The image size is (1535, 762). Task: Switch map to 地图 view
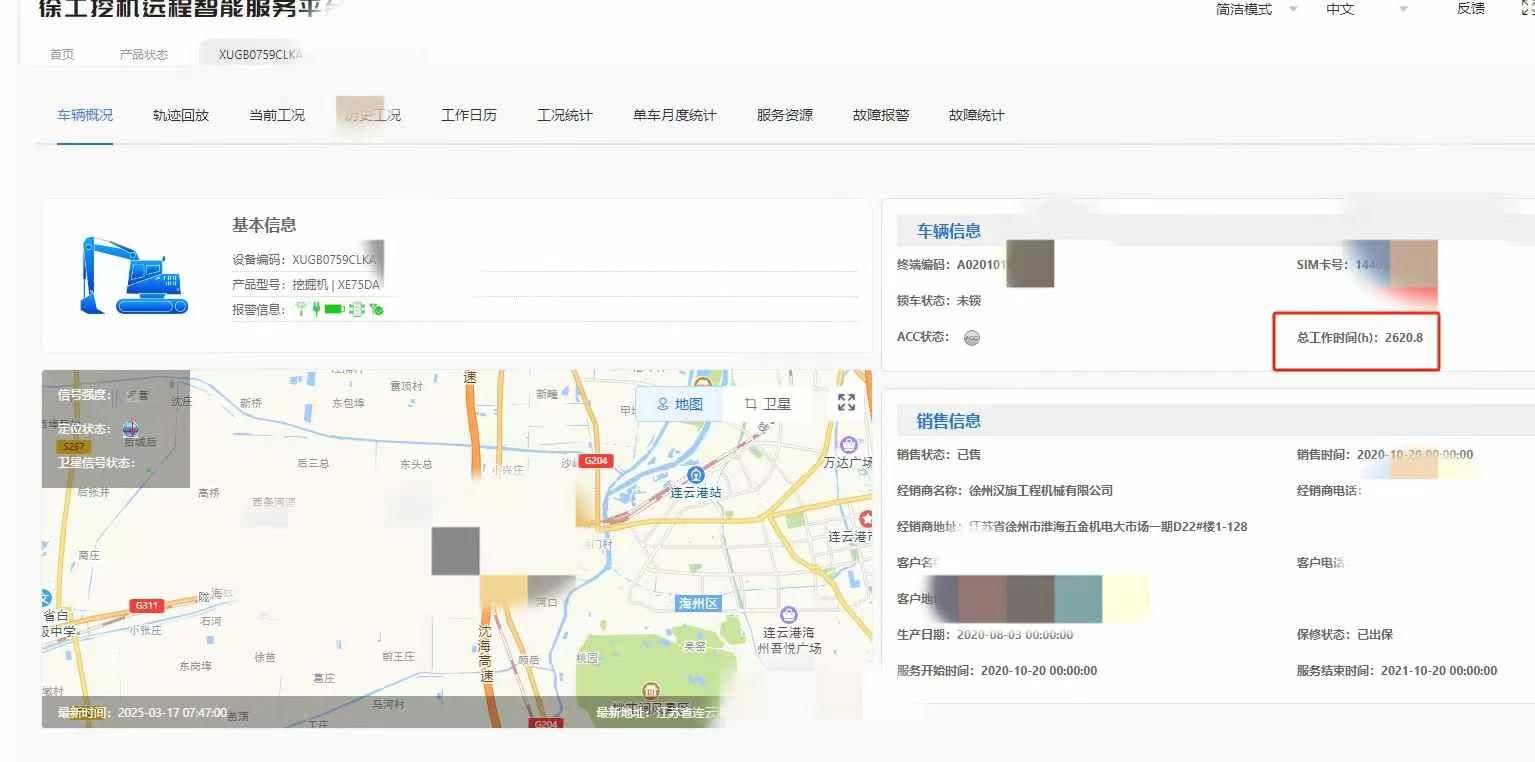[x=680, y=404]
